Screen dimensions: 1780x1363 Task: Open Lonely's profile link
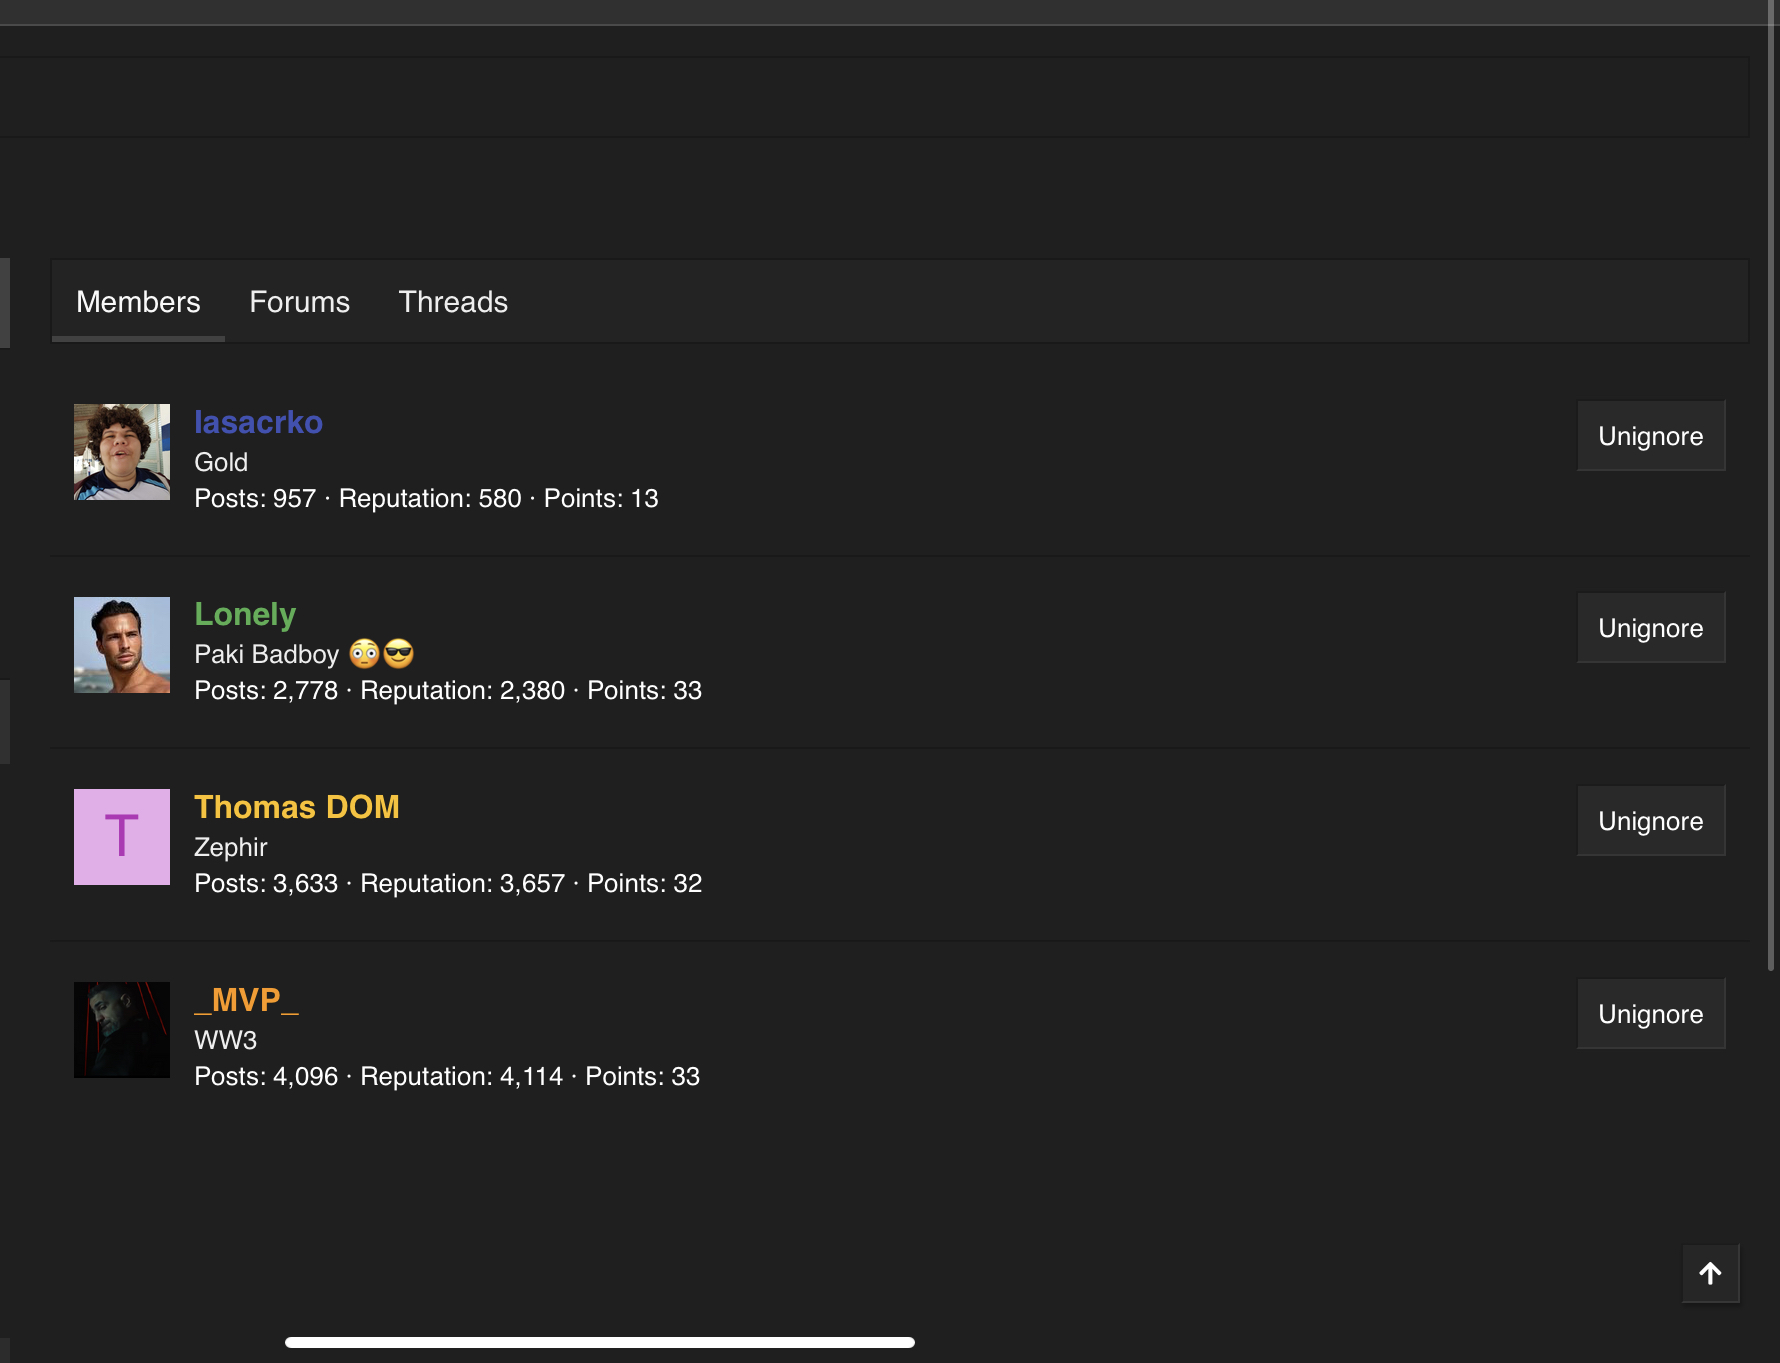(245, 614)
